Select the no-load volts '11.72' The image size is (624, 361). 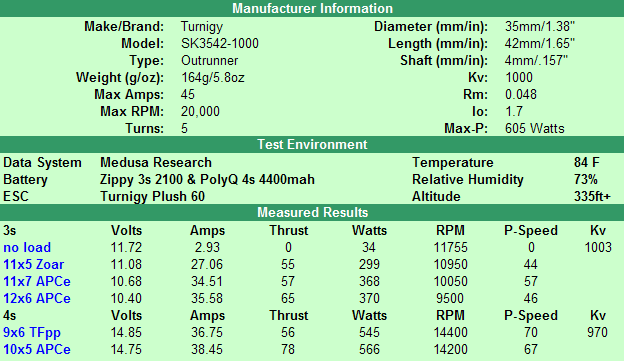[126, 248]
